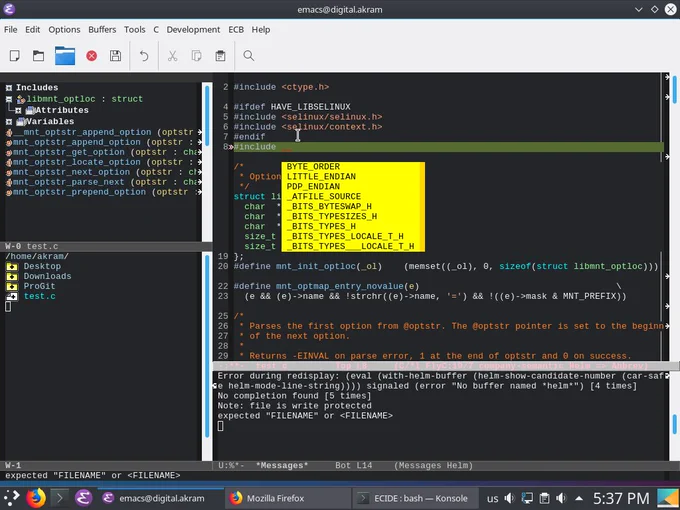Click methods panel scrollbar thumb

(207, 115)
